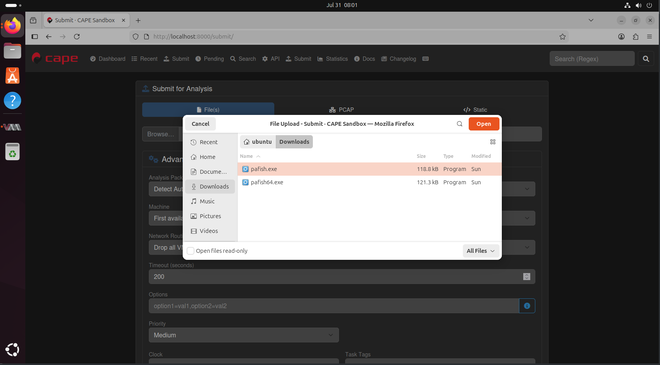The height and width of the screenshot is (365, 660).
Task: Open Trash from the dock
Action: pos(12,152)
